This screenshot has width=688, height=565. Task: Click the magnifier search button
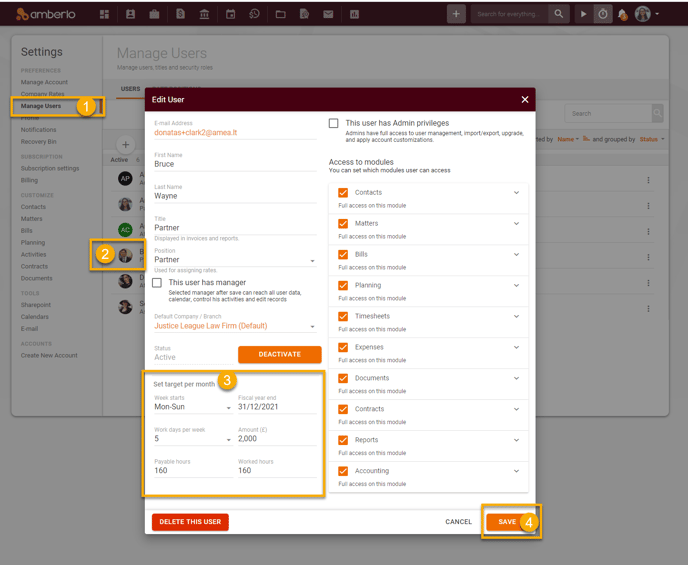click(558, 14)
